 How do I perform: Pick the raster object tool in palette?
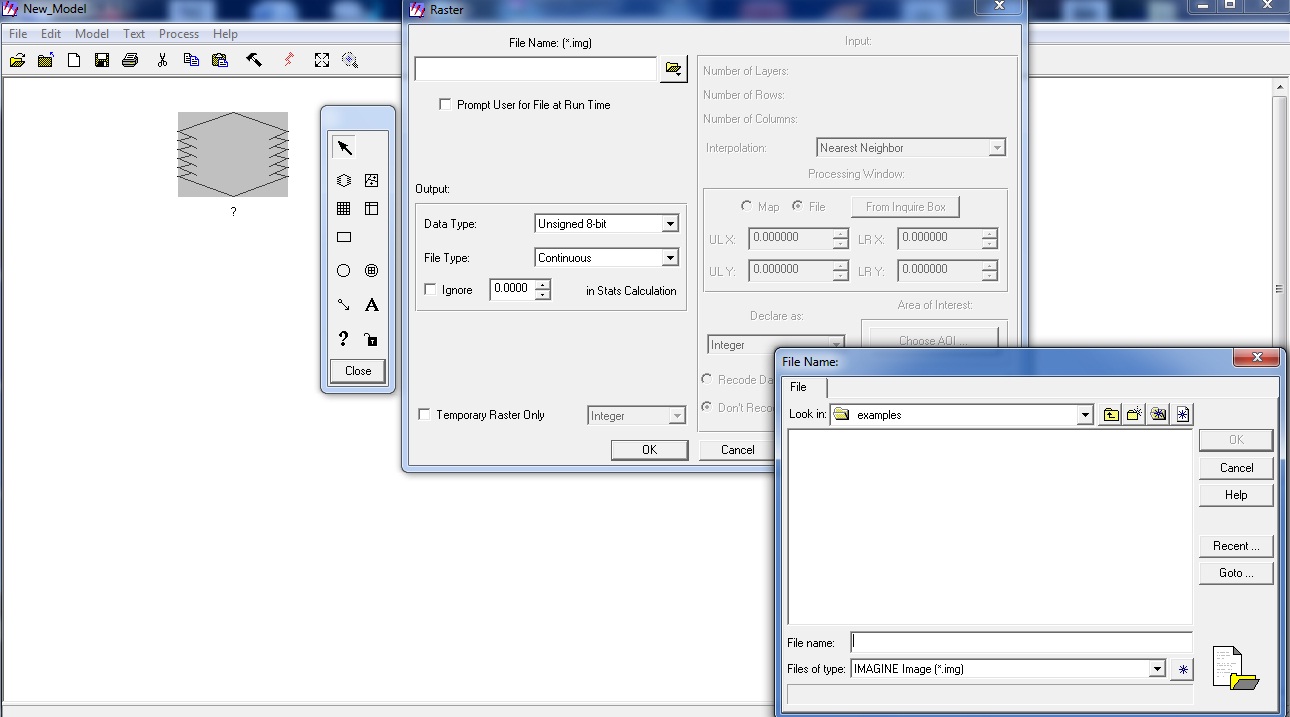(x=344, y=181)
